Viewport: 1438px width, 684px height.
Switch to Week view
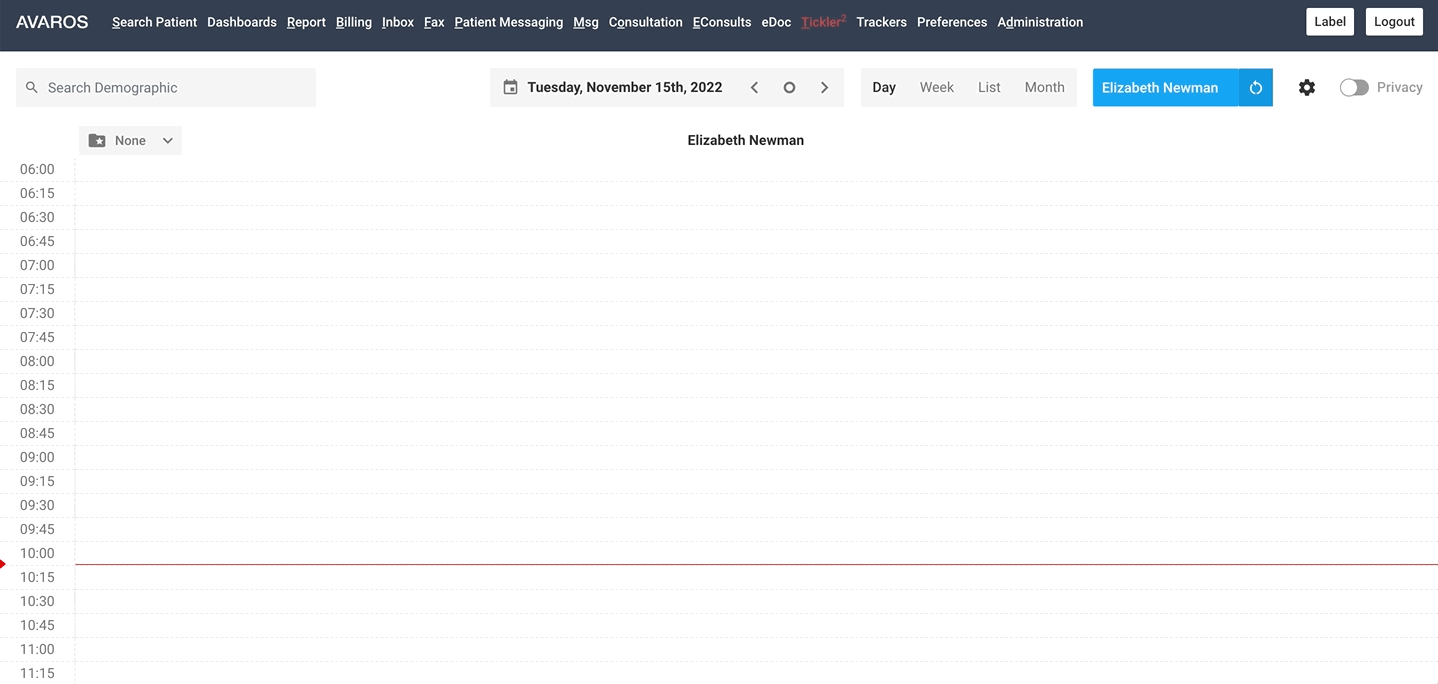click(x=936, y=87)
